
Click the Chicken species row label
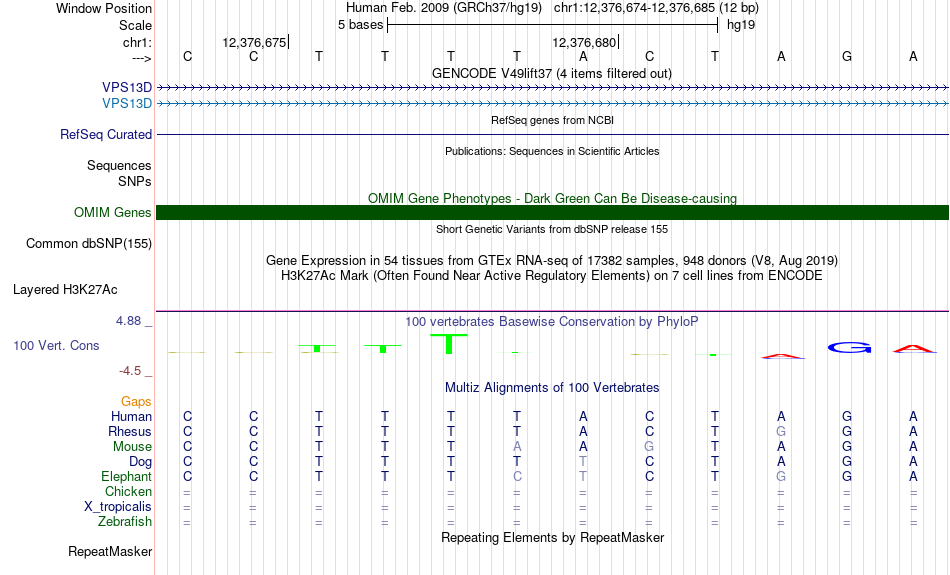[x=128, y=491]
